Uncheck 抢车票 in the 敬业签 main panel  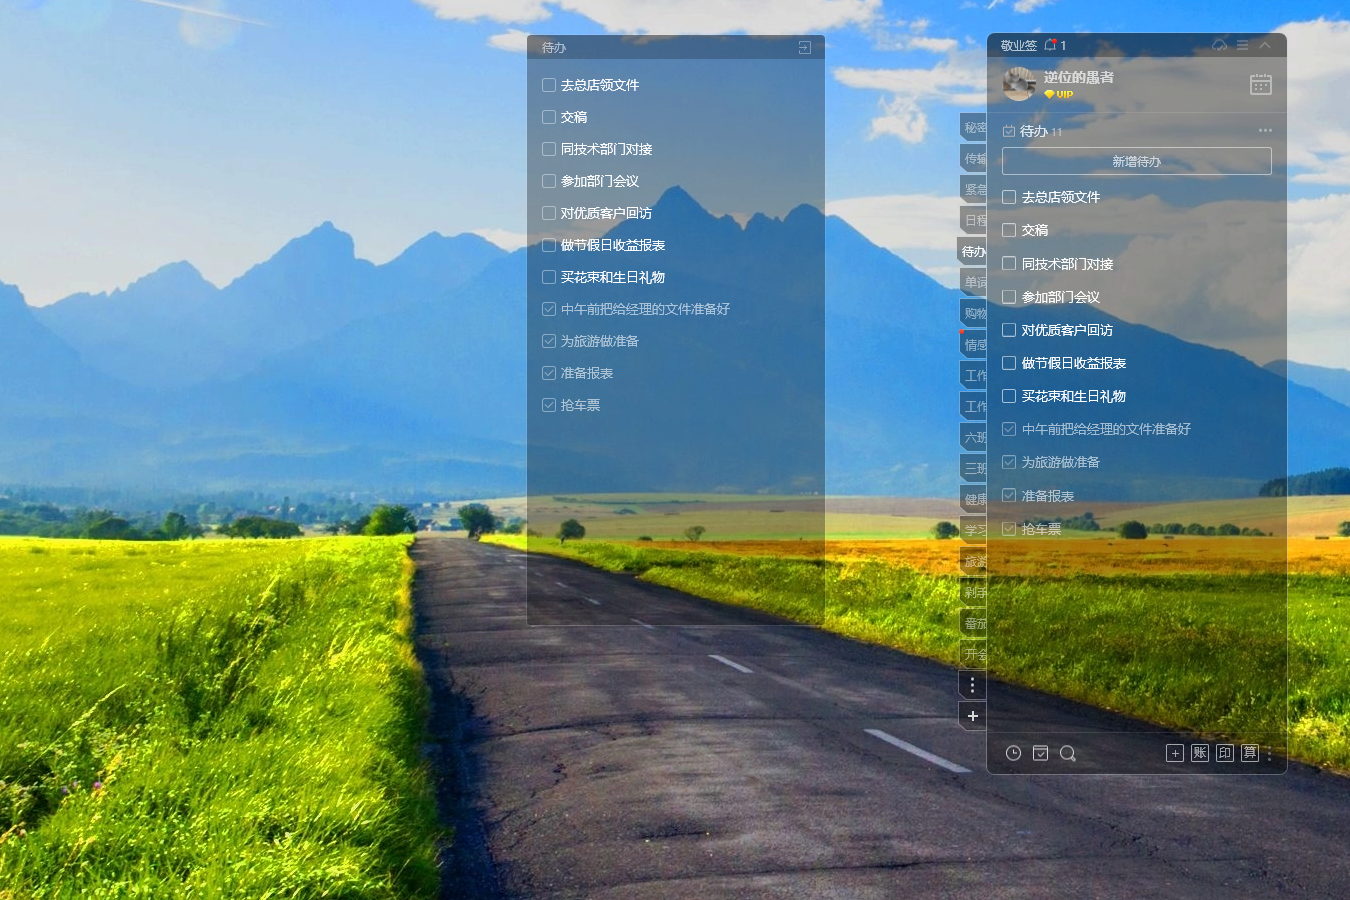[1009, 529]
